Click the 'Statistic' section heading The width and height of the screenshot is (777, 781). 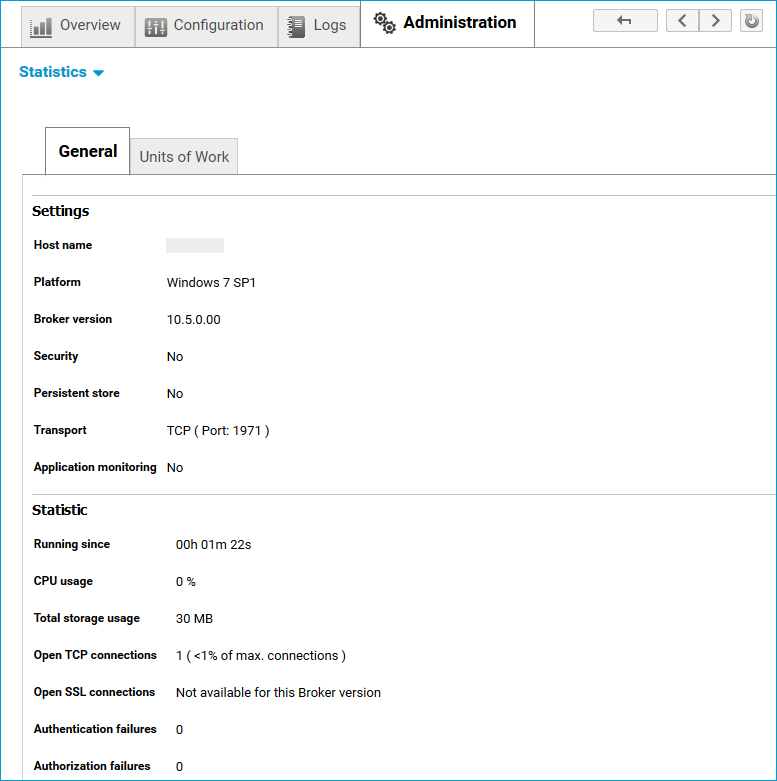tap(60, 510)
